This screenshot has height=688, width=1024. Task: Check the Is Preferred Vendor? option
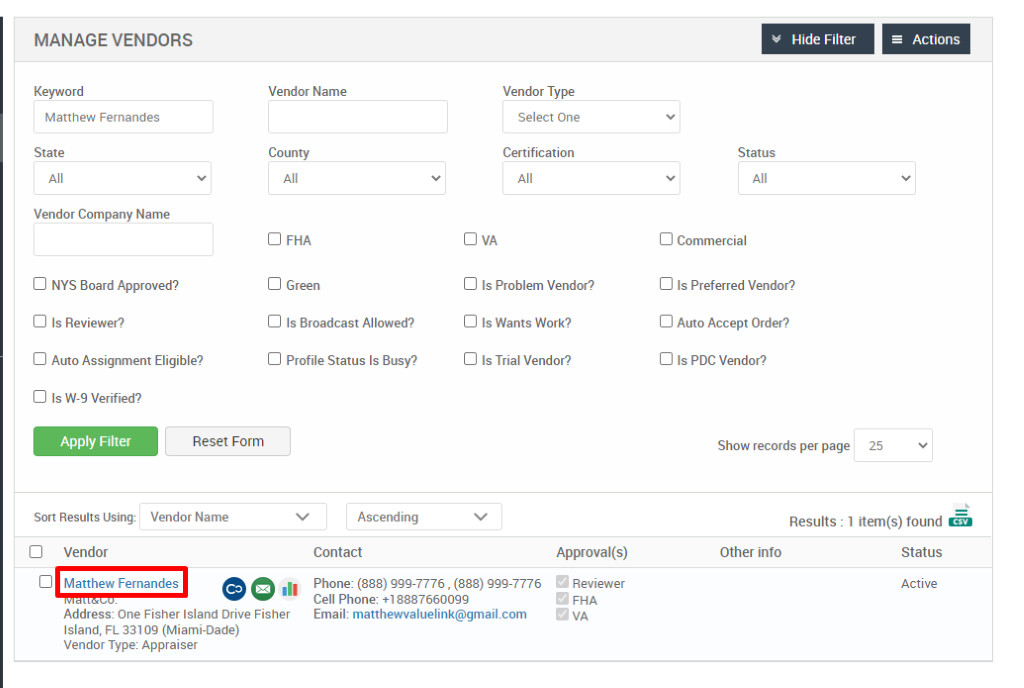click(666, 284)
